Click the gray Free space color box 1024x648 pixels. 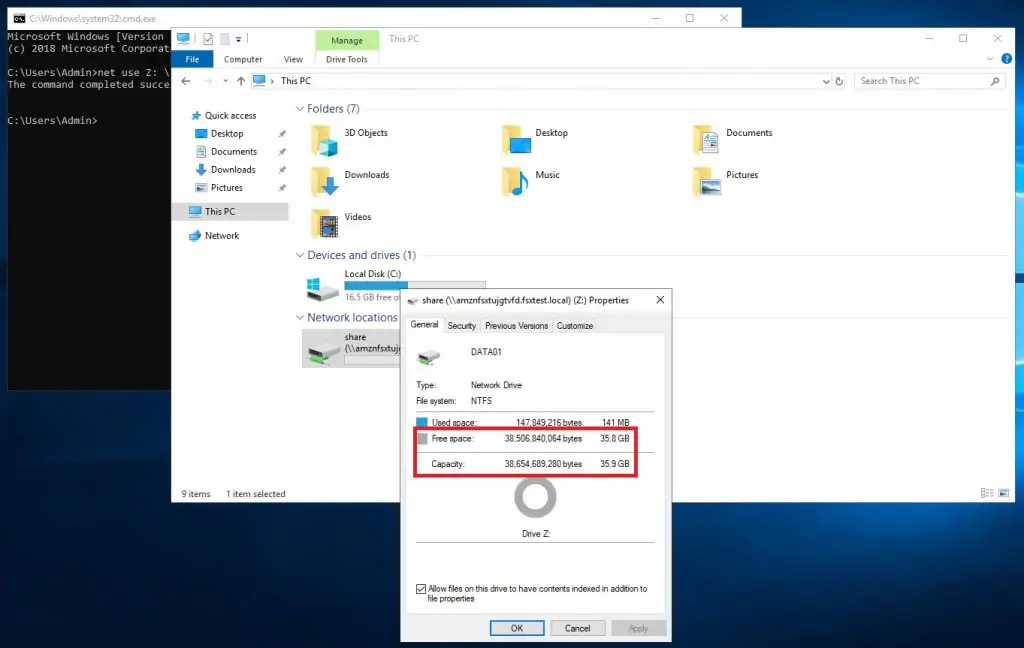(x=422, y=439)
